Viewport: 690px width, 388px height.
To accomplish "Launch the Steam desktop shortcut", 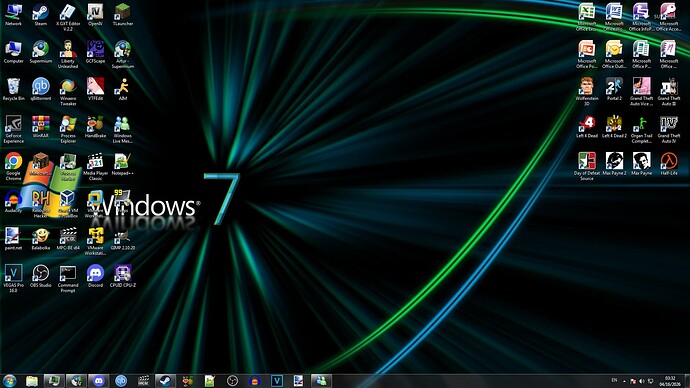I will pyautogui.click(x=40, y=15).
